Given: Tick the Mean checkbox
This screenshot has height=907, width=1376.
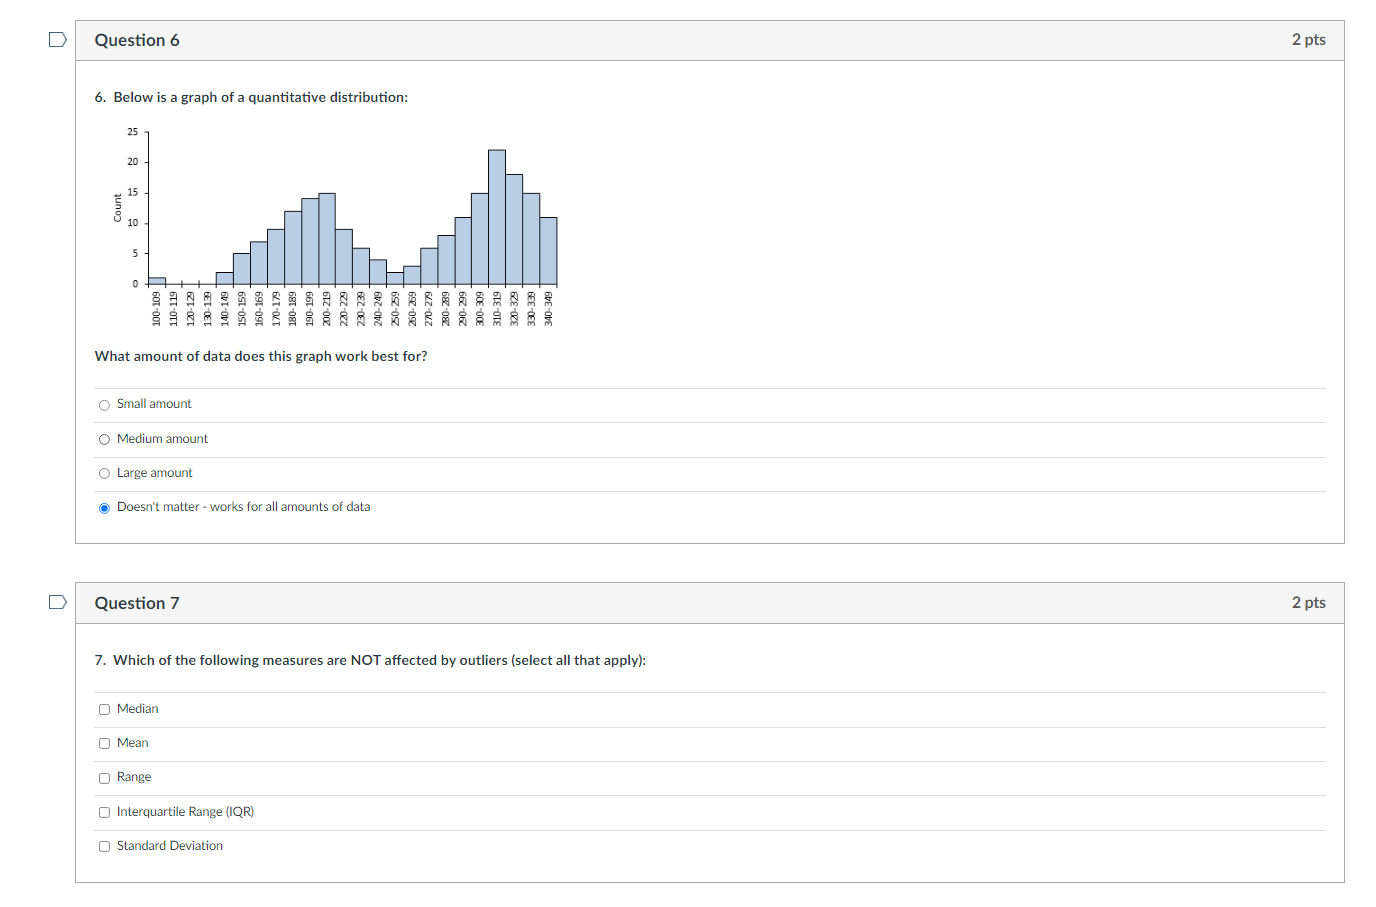Looking at the screenshot, I should pyautogui.click(x=104, y=744).
